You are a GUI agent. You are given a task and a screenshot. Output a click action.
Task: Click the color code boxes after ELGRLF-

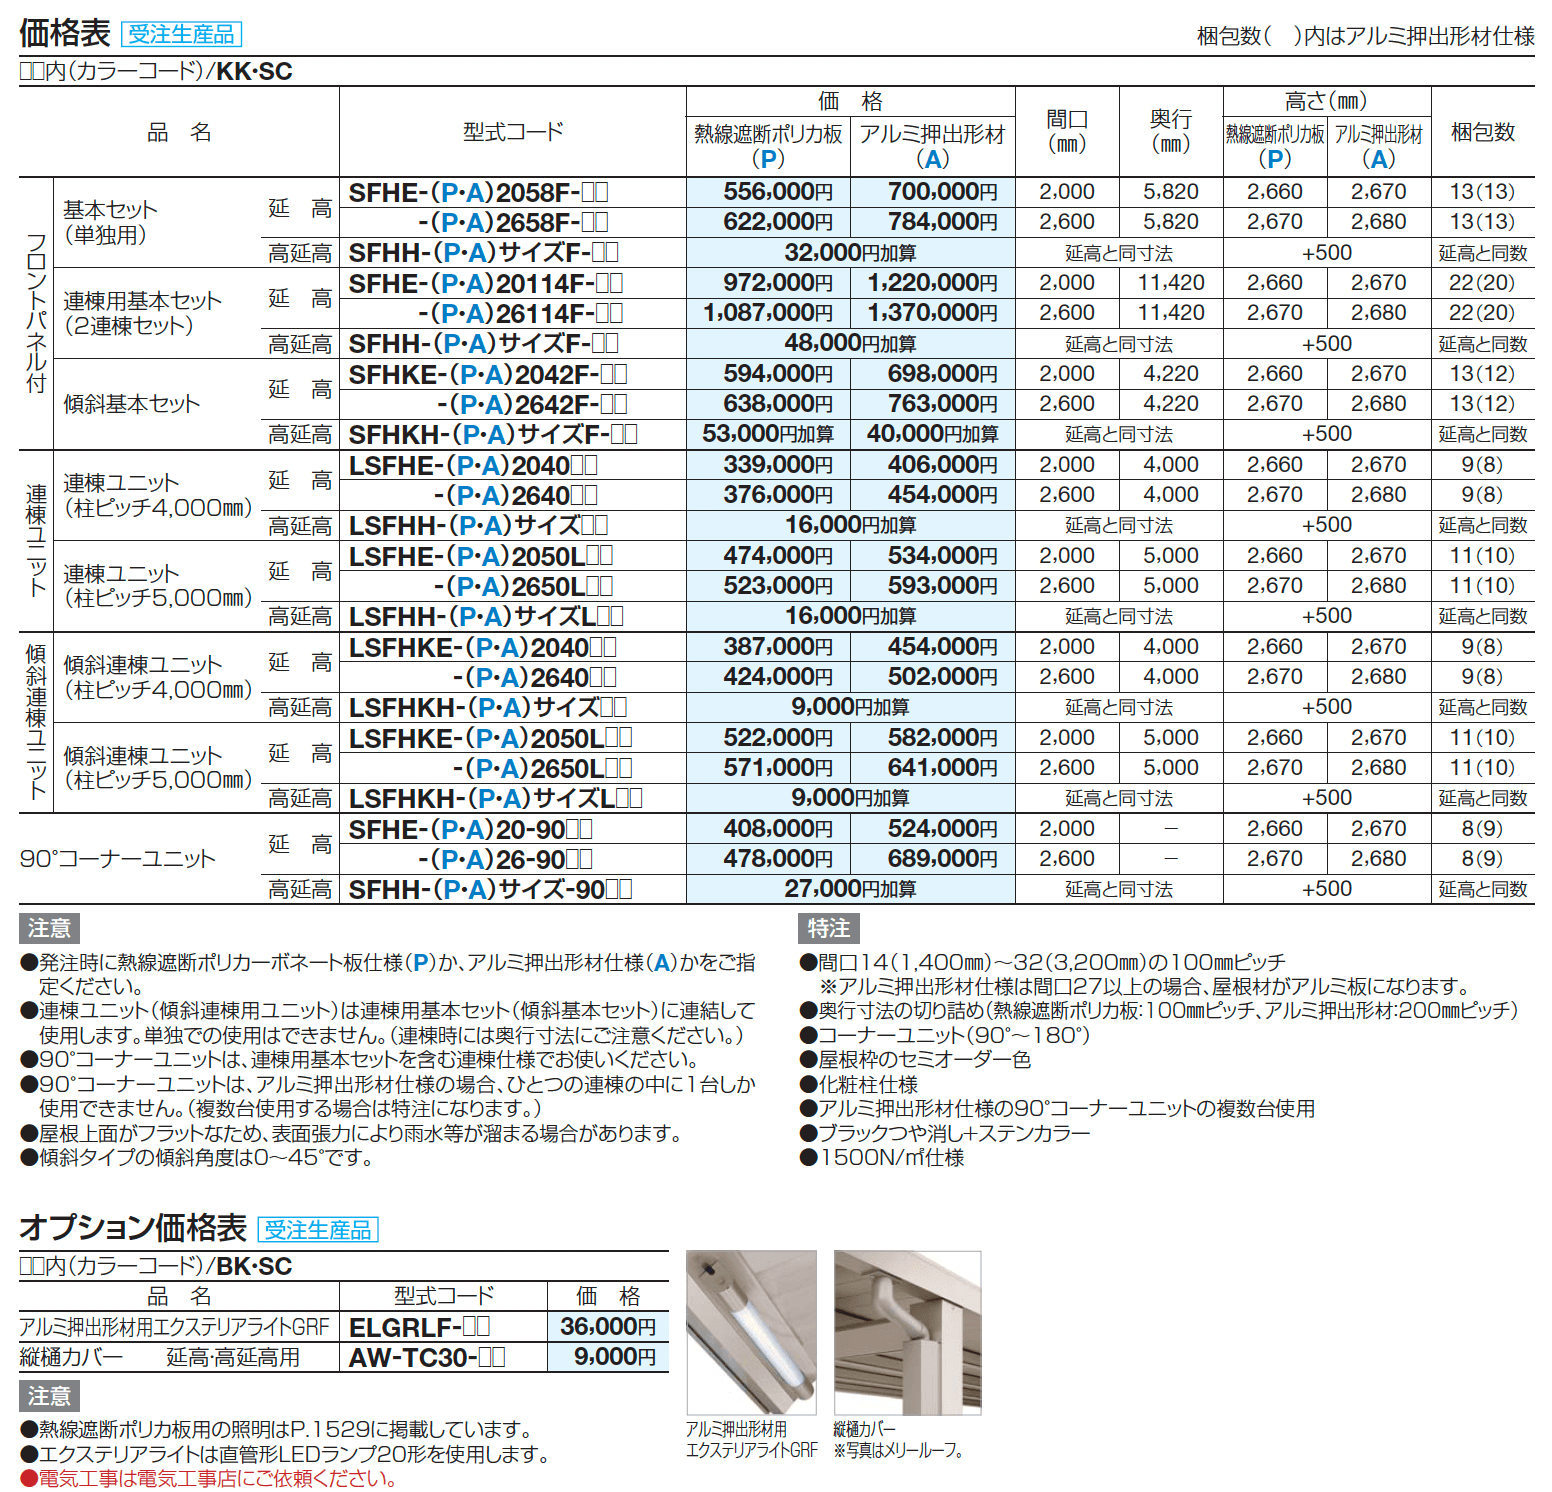pos(476,1327)
